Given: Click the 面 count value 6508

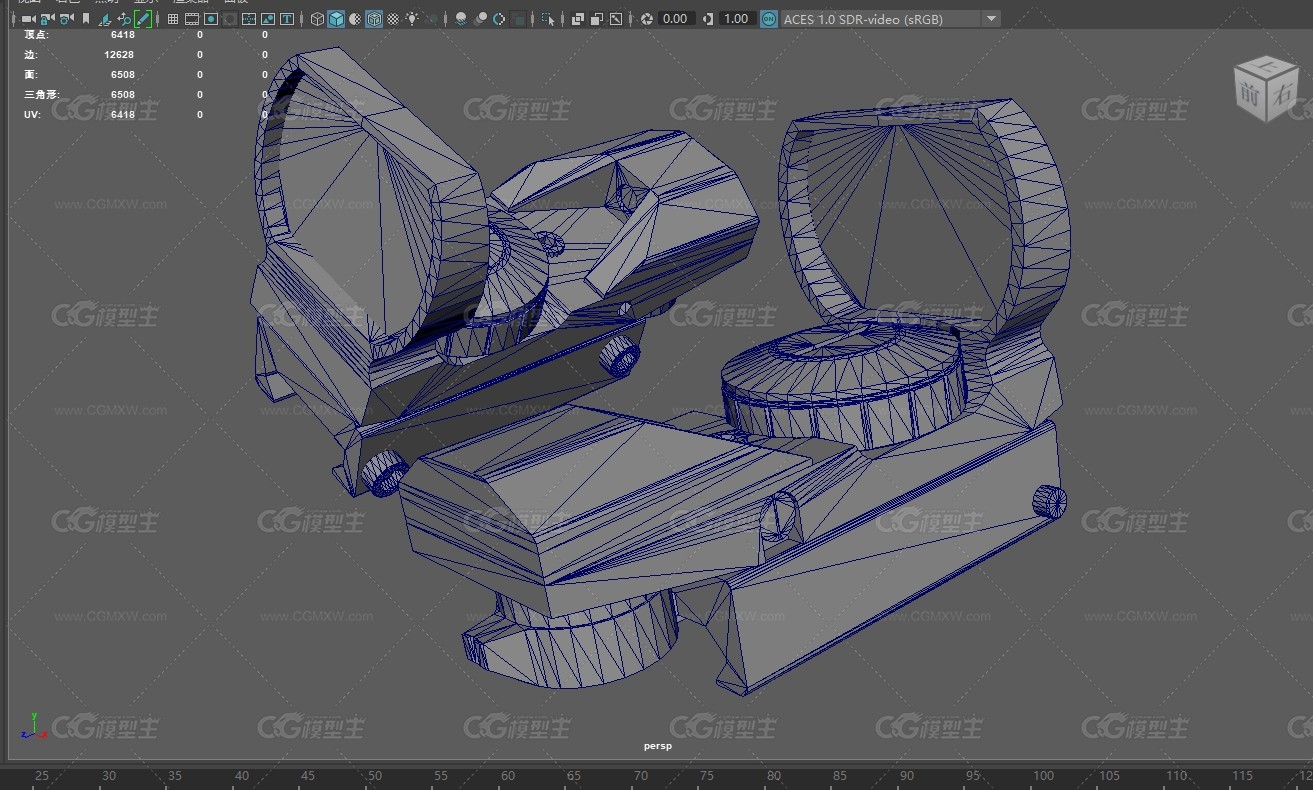Looking at the screenshot, I should tap(122, 74).
